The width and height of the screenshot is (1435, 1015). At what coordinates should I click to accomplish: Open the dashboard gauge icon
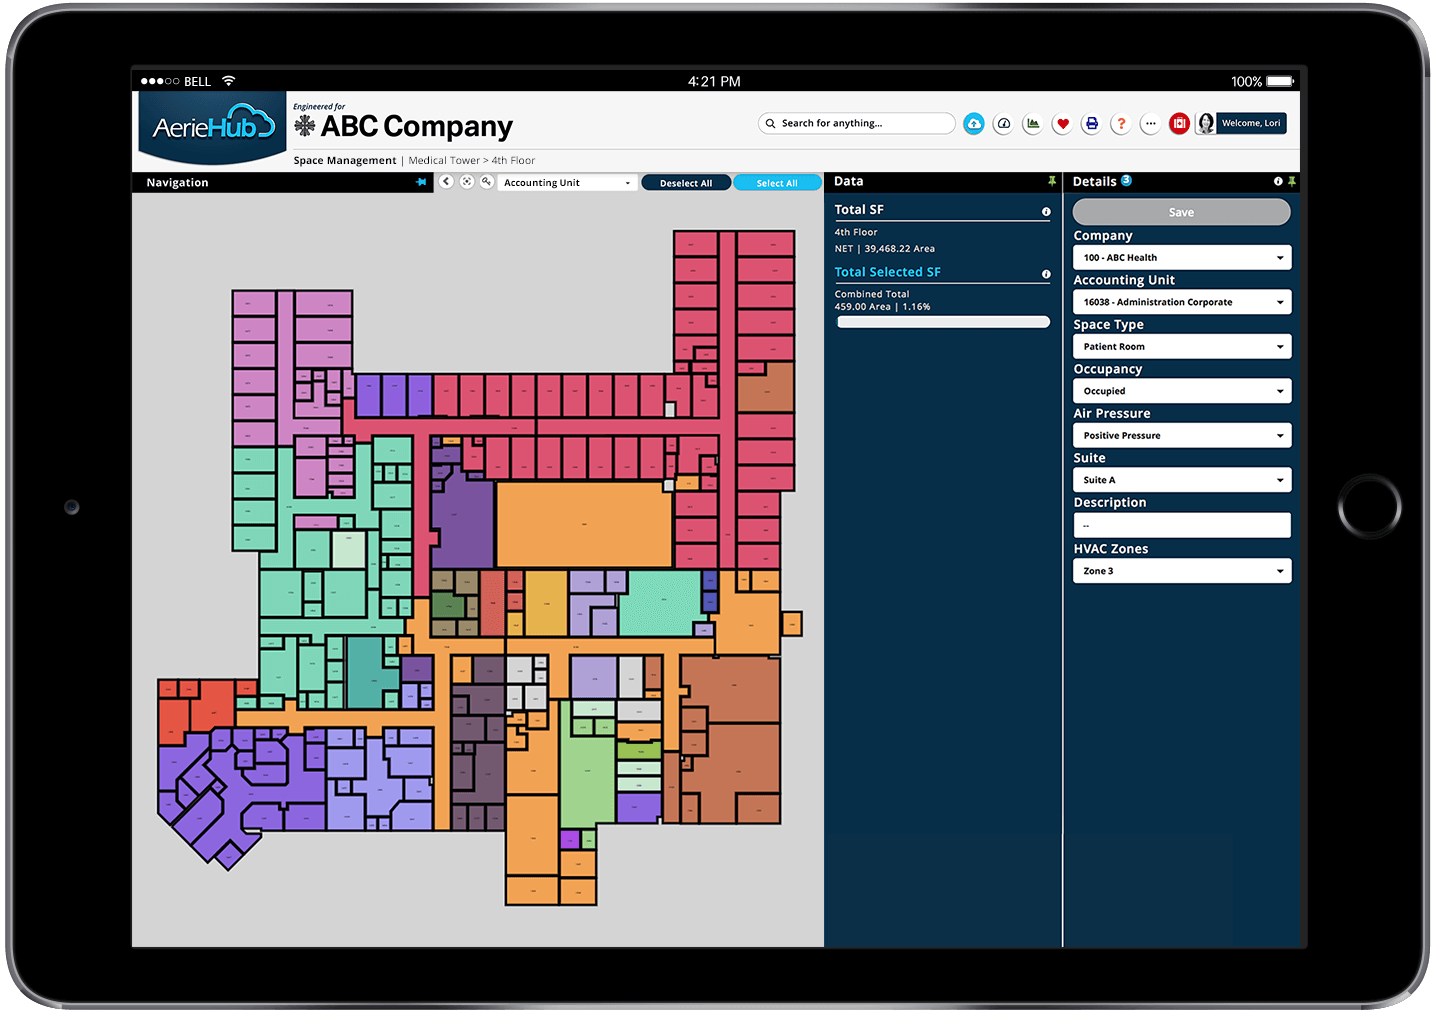pos(1003,123)
